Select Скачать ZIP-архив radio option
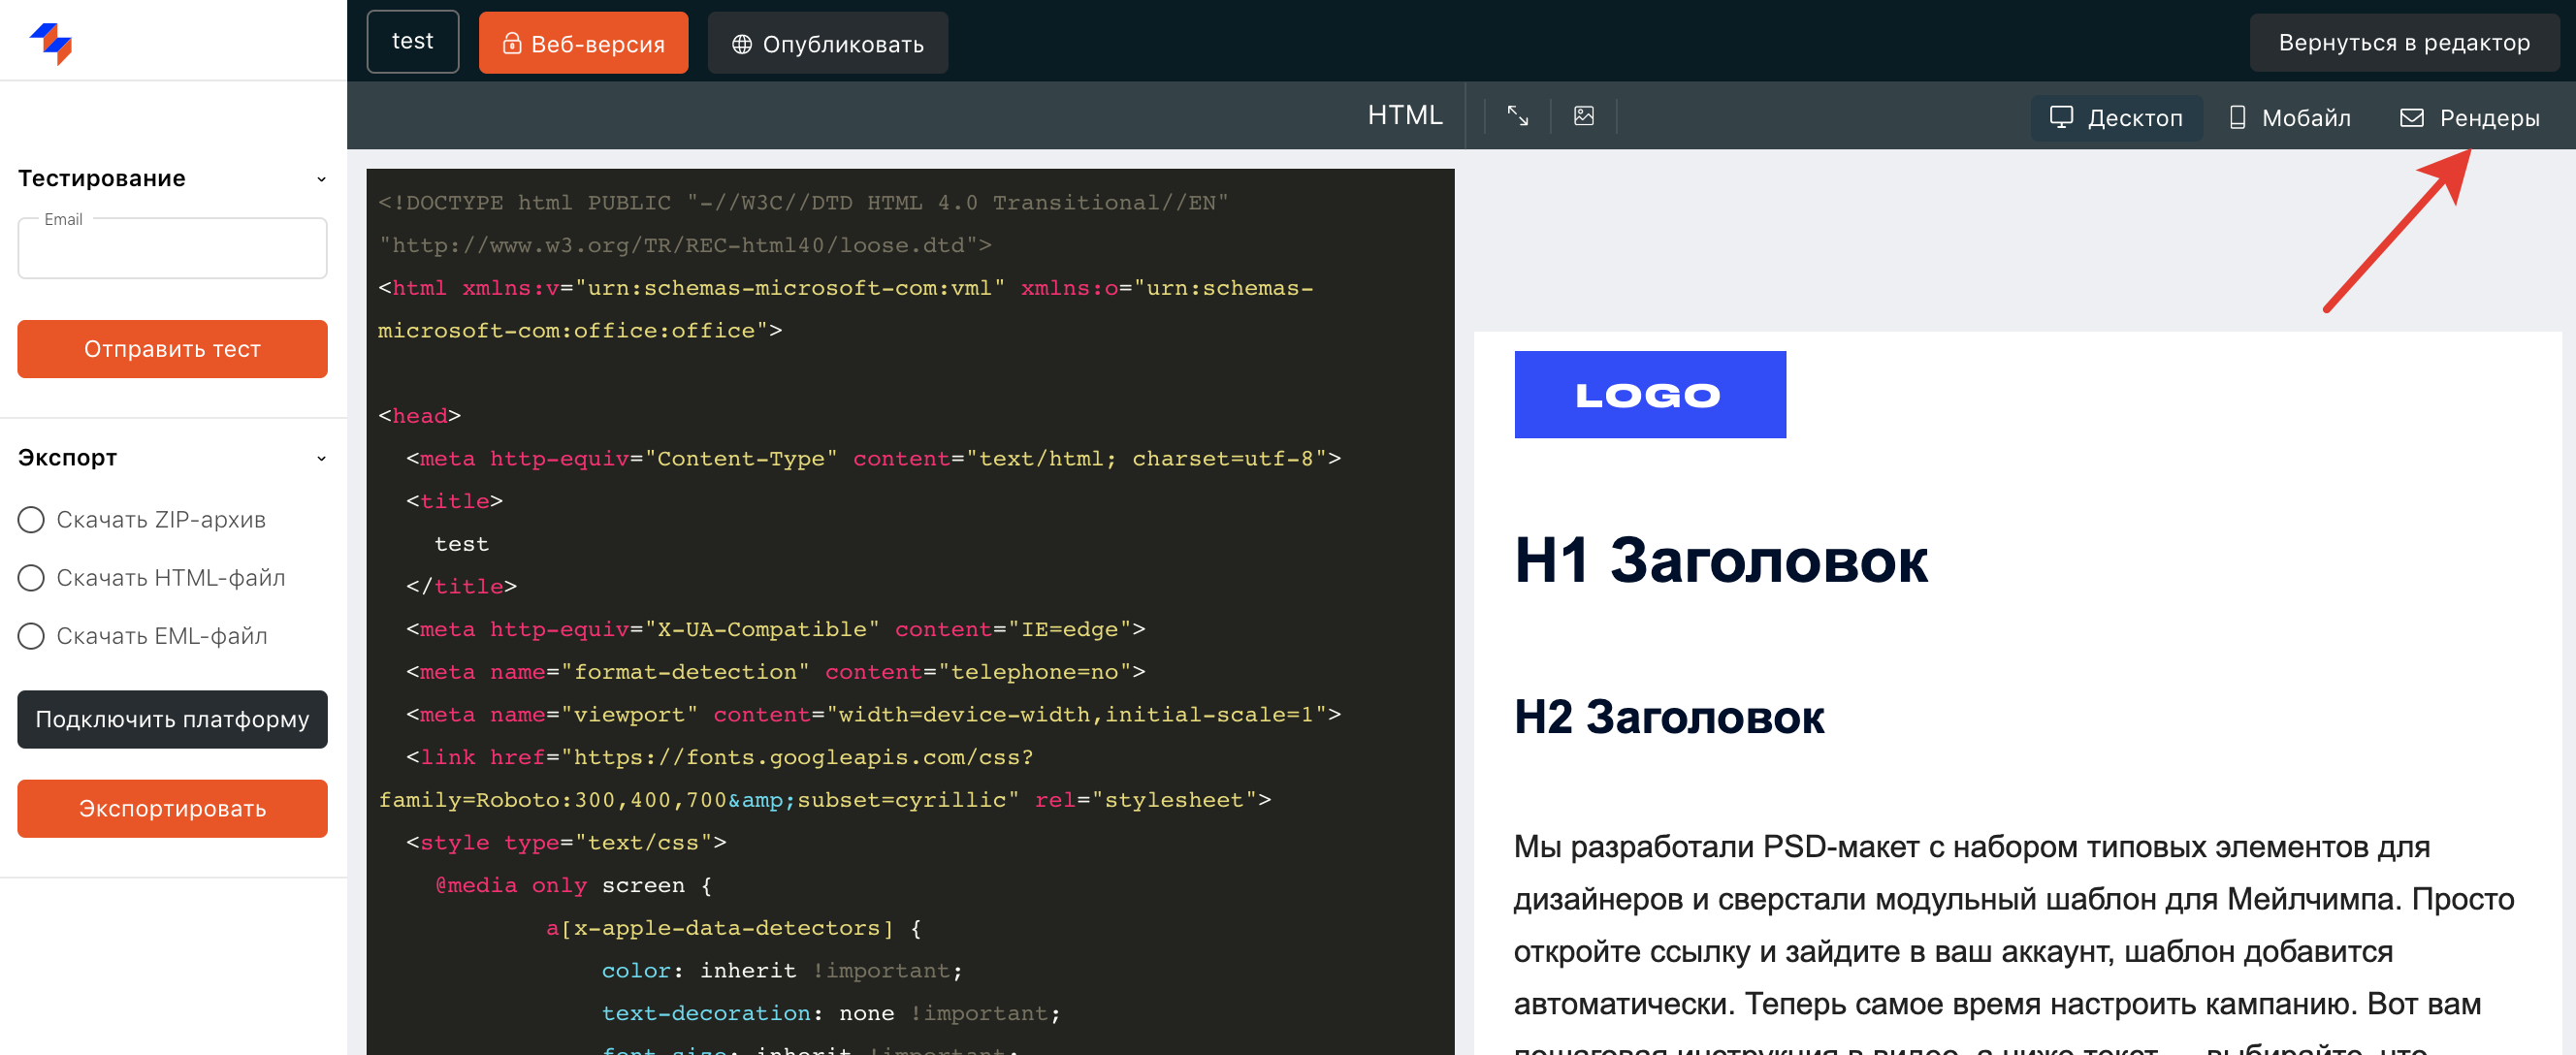Screen dimensions: 2576x1055 tap(31, 519)
